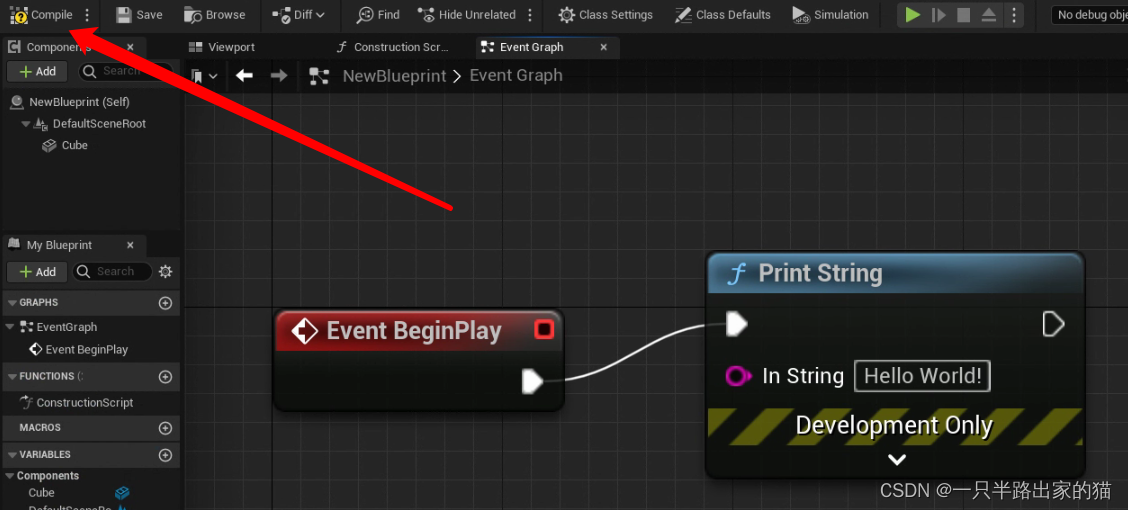The height and width of the screenshot is (510, 1128).
Task: Click the Stop playback button
Action: click(964, 14)
